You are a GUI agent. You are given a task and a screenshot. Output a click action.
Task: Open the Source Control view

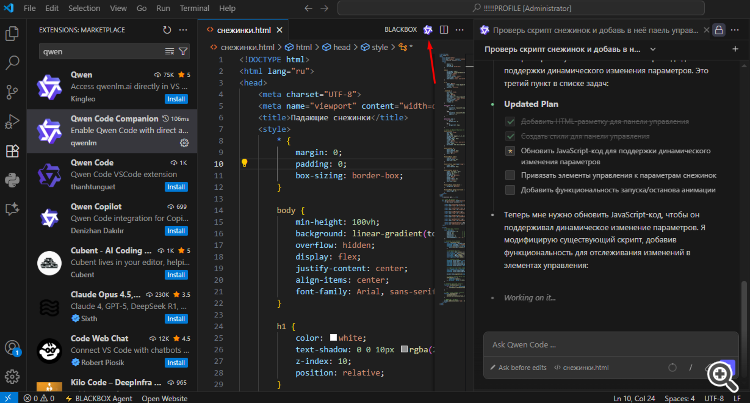(x=12, y=92)
